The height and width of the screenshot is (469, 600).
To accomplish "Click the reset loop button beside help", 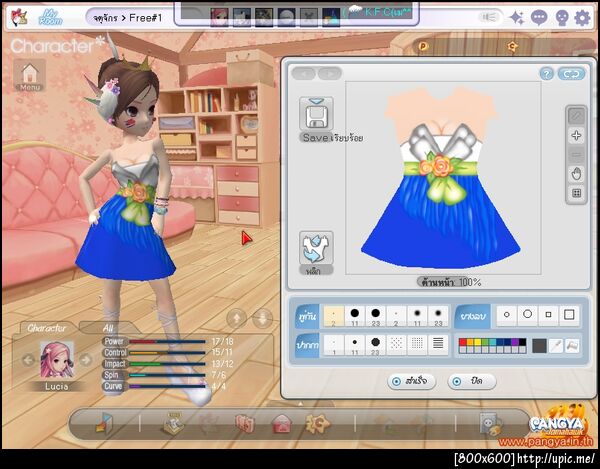I will point(571,73).
